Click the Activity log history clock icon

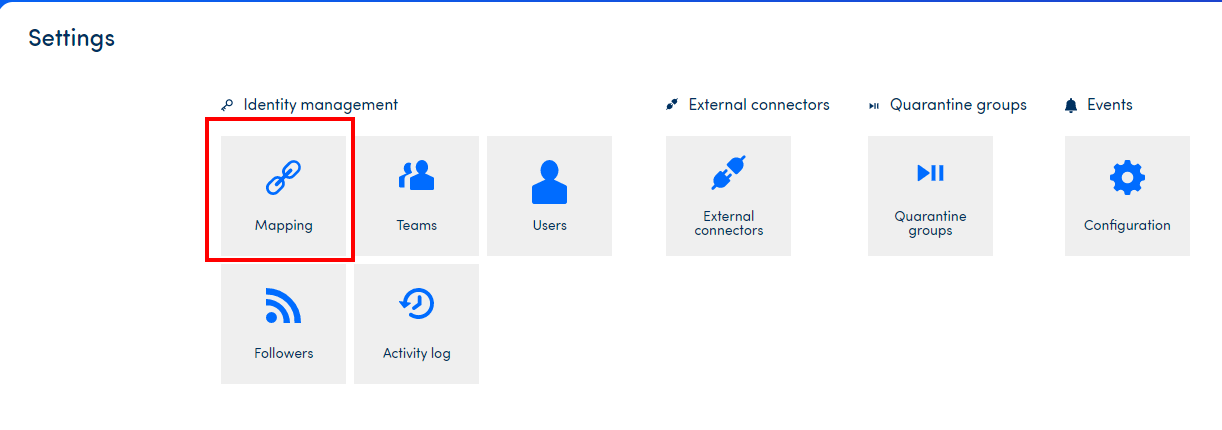[x=416, y=304]
